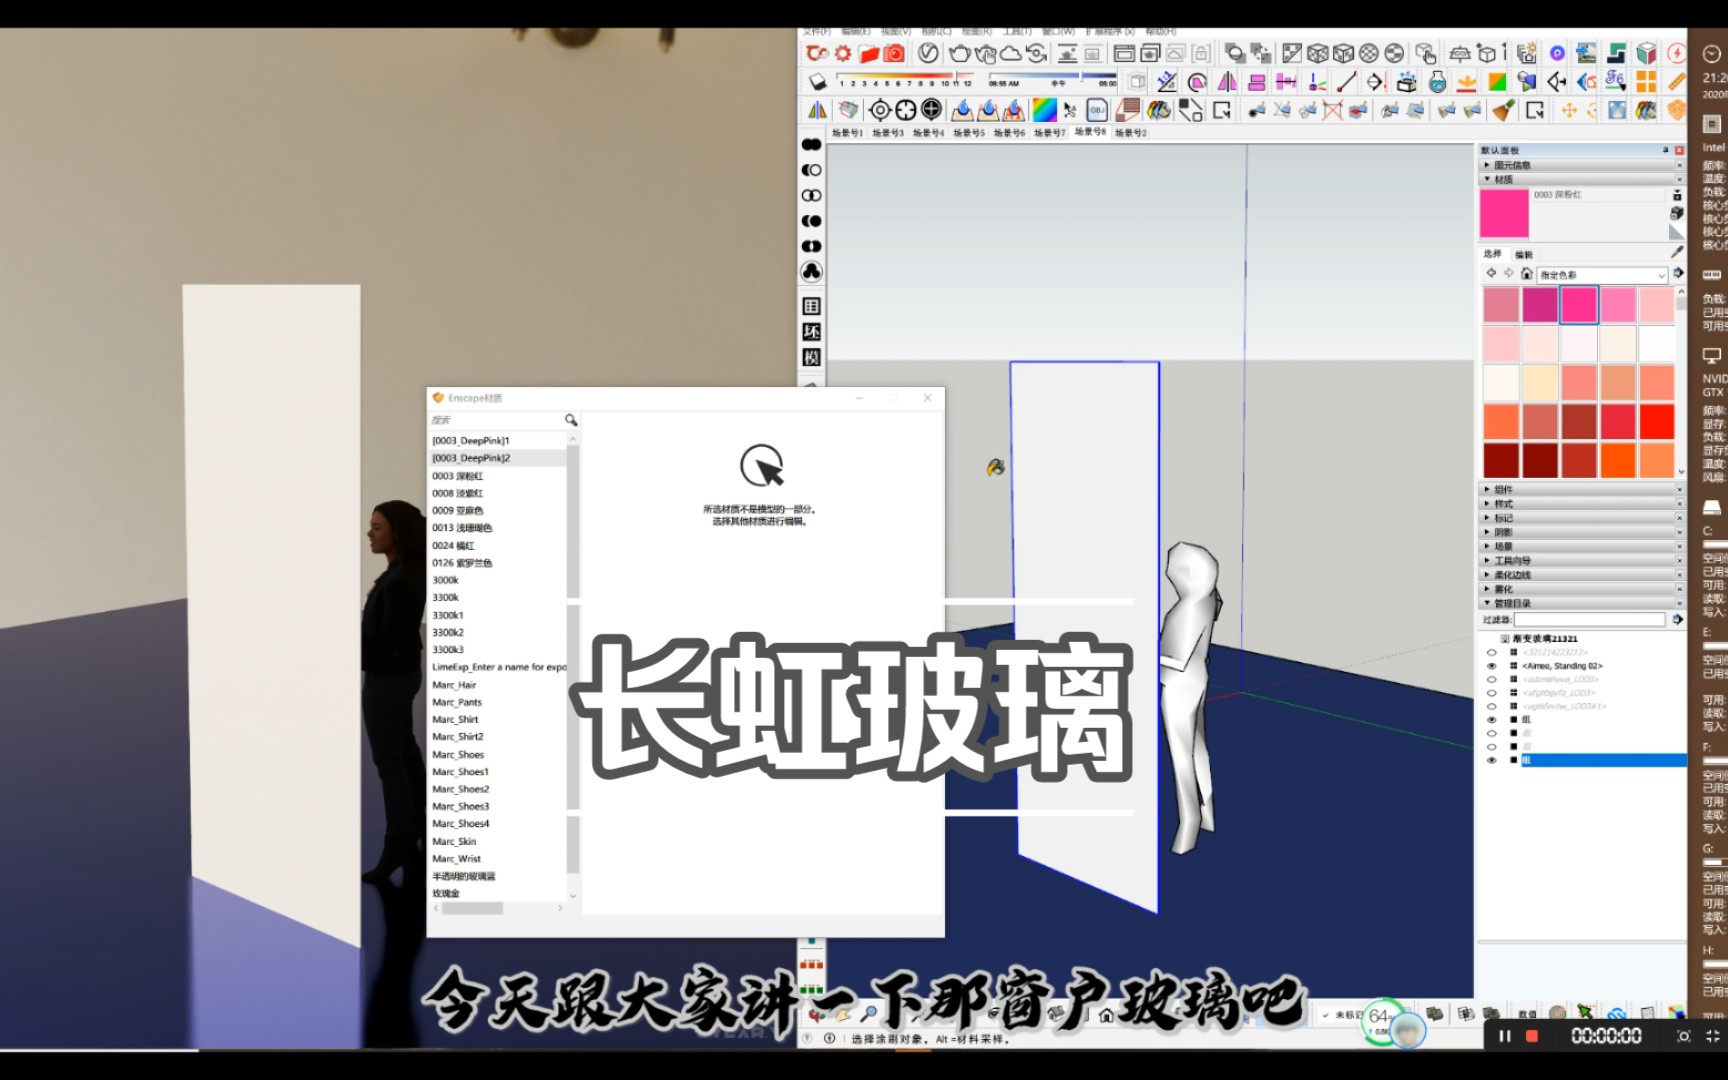Show the hidden <32121423213> component
1728x1080 pixels.
pos(1492,652)
